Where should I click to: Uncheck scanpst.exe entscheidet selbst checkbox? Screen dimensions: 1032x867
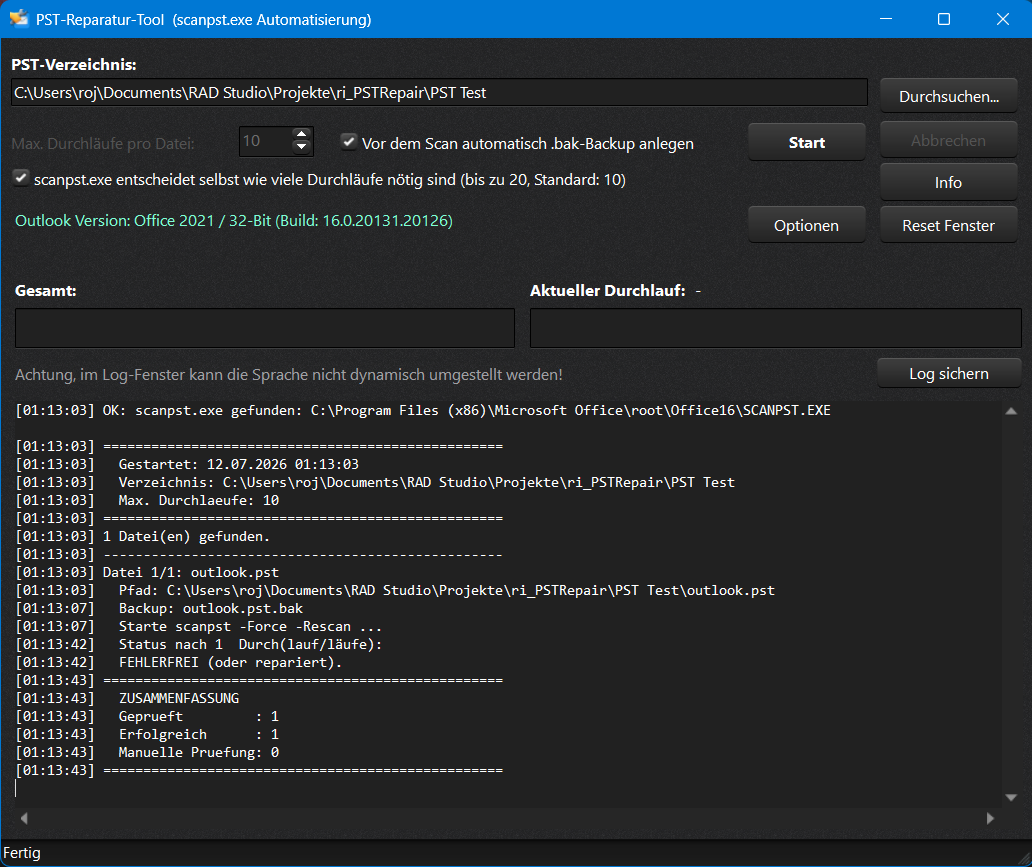click(x=21, y=178)
